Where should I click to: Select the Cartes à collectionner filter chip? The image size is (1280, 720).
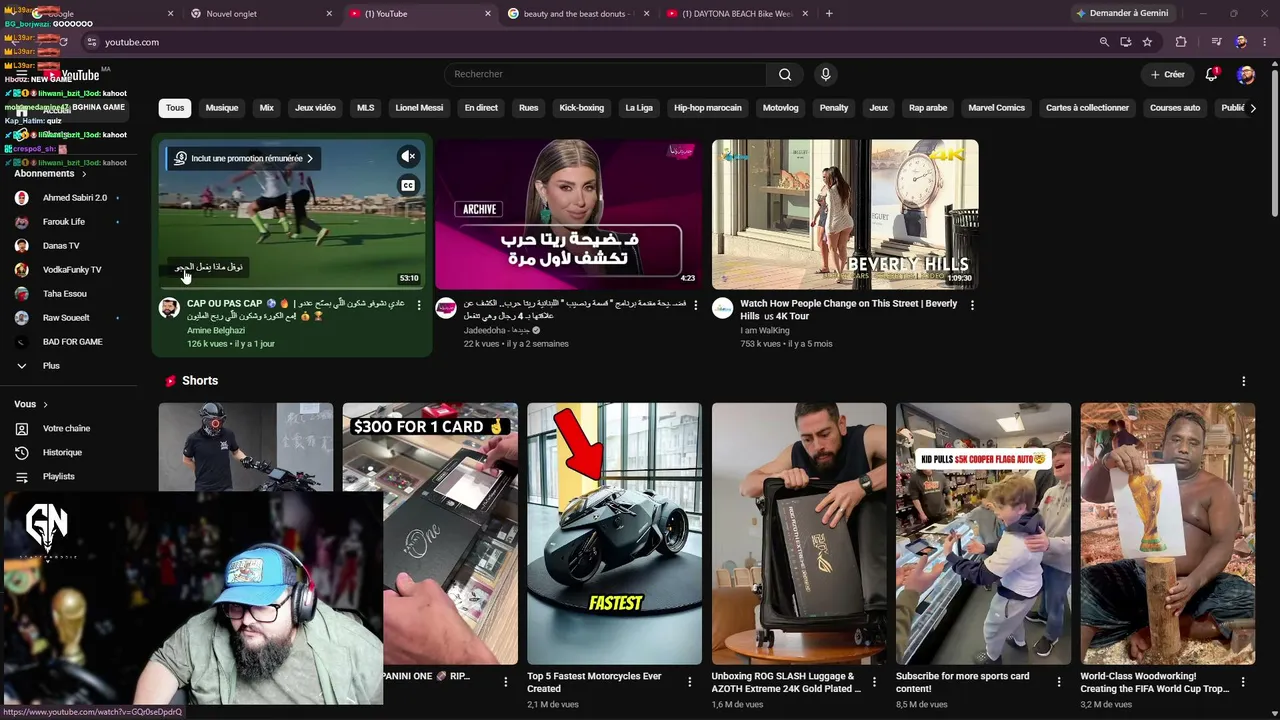[1087, 108]
